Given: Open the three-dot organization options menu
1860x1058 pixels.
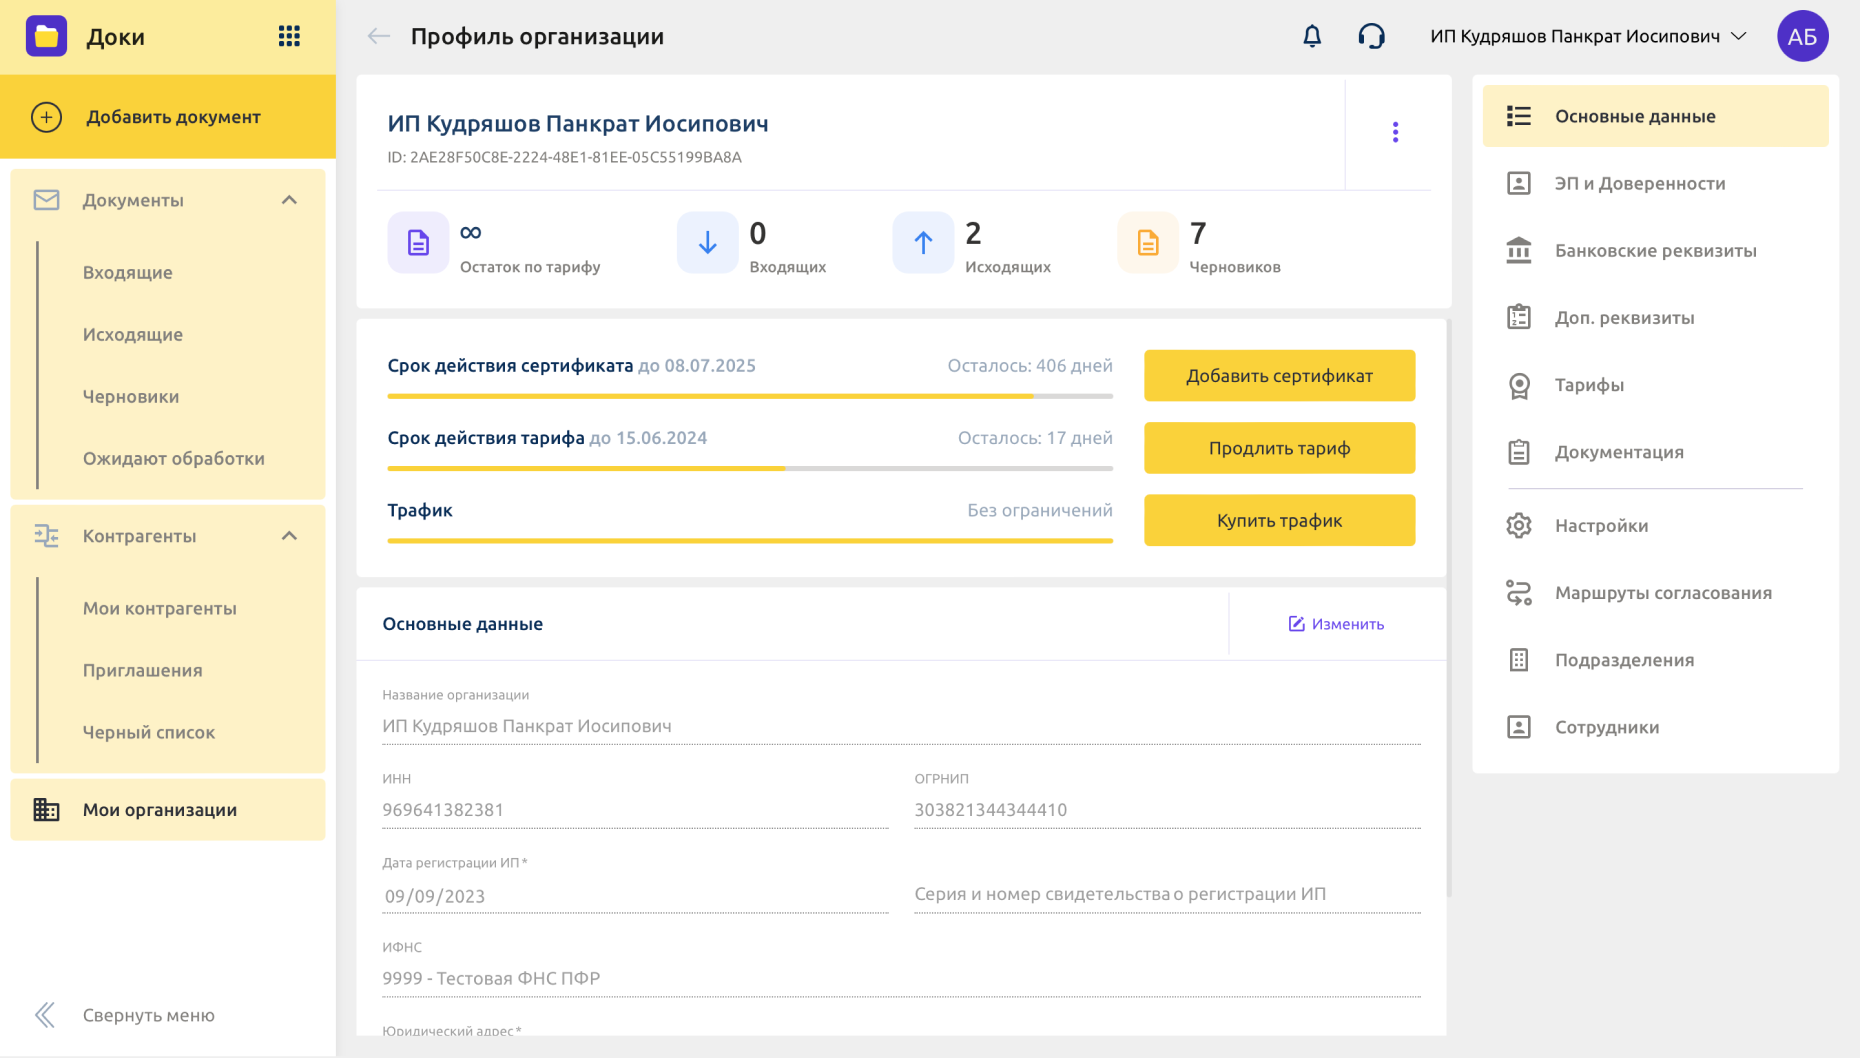Looking at the screenshot, I should pyautogui.click(x=1395, y=132).
